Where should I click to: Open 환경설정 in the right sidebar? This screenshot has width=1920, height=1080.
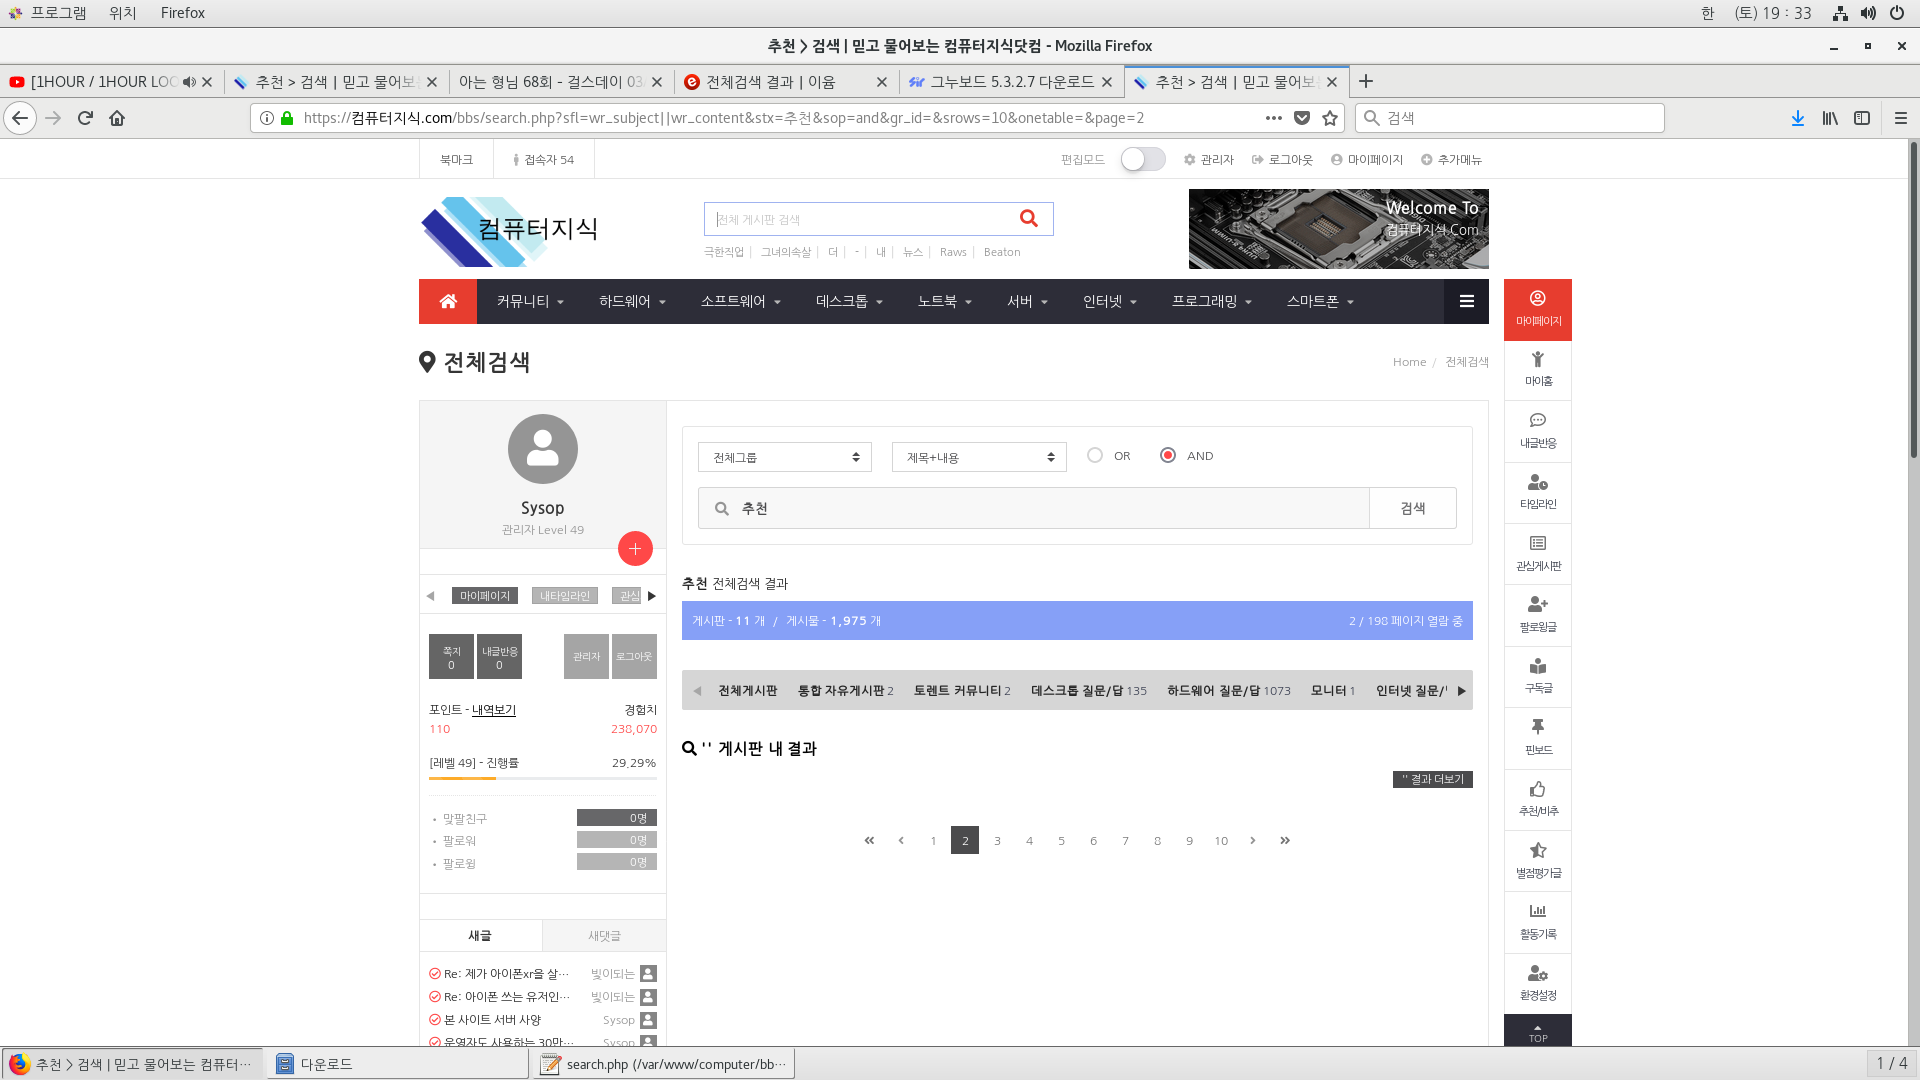[1538, 983]
